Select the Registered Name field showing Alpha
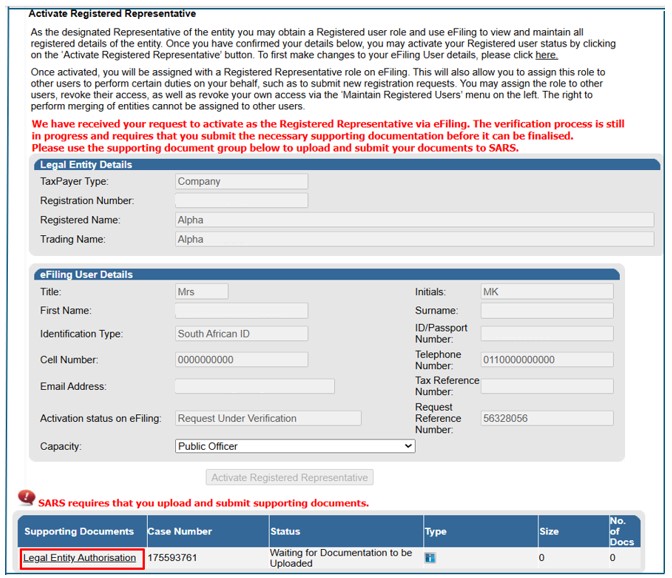Viewport: 672px width, 578px height. pos(414,220)
